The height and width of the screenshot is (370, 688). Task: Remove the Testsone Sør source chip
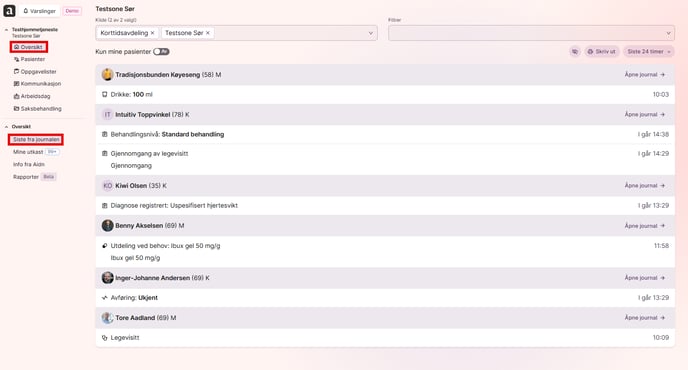pyautogui.click(x=208, y=33)
